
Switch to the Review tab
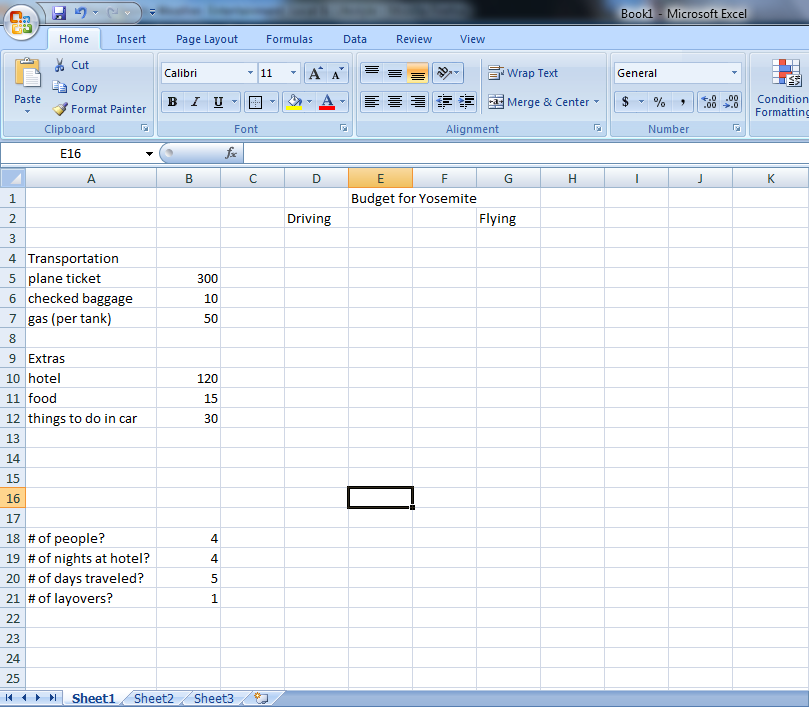point(414,39)
